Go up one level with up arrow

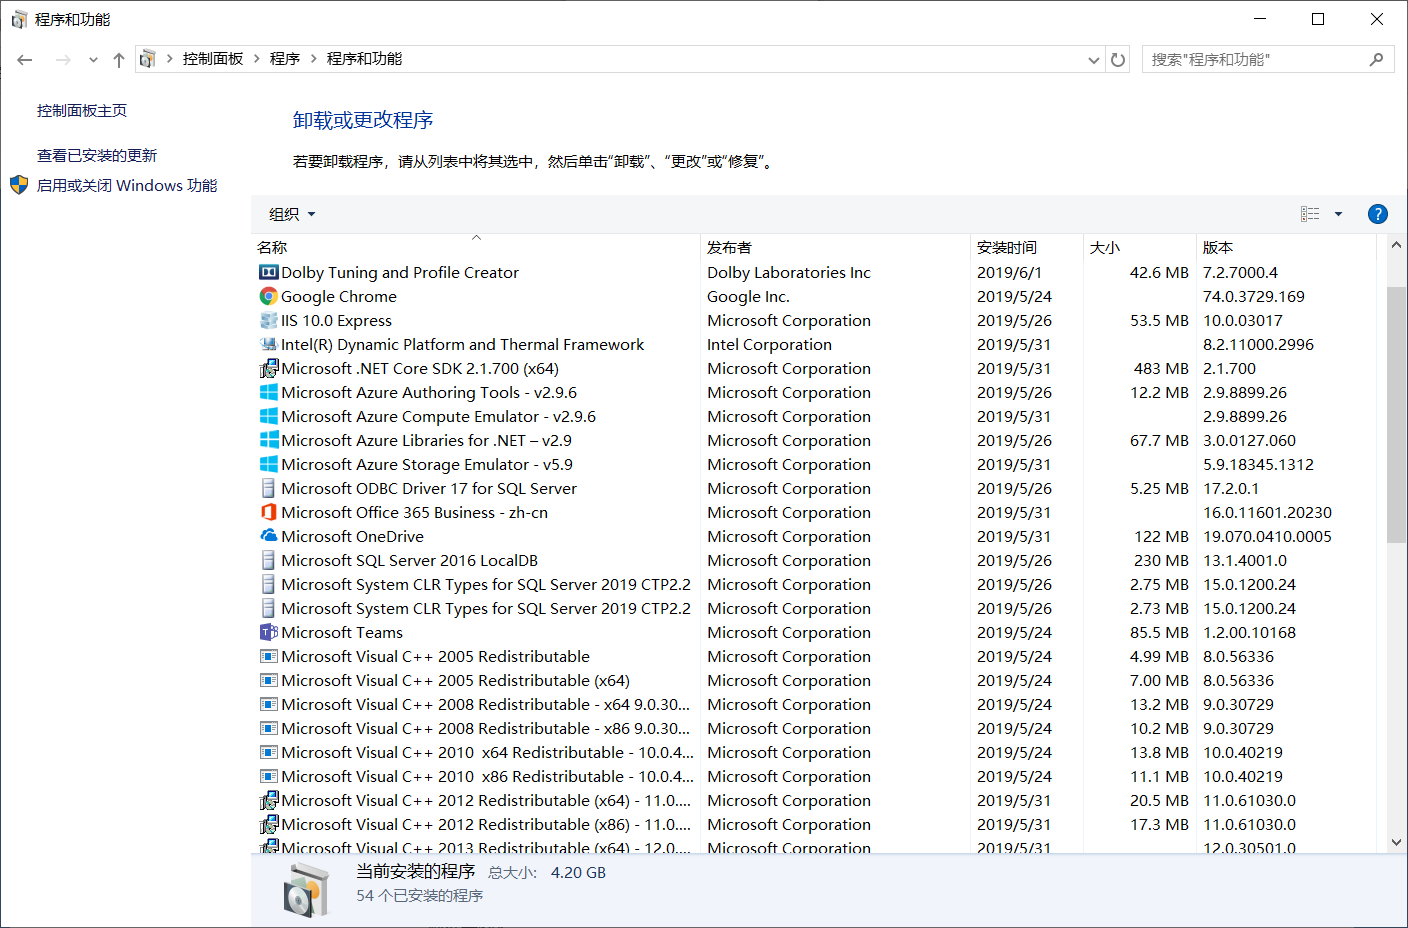click(x=119, y=60)
